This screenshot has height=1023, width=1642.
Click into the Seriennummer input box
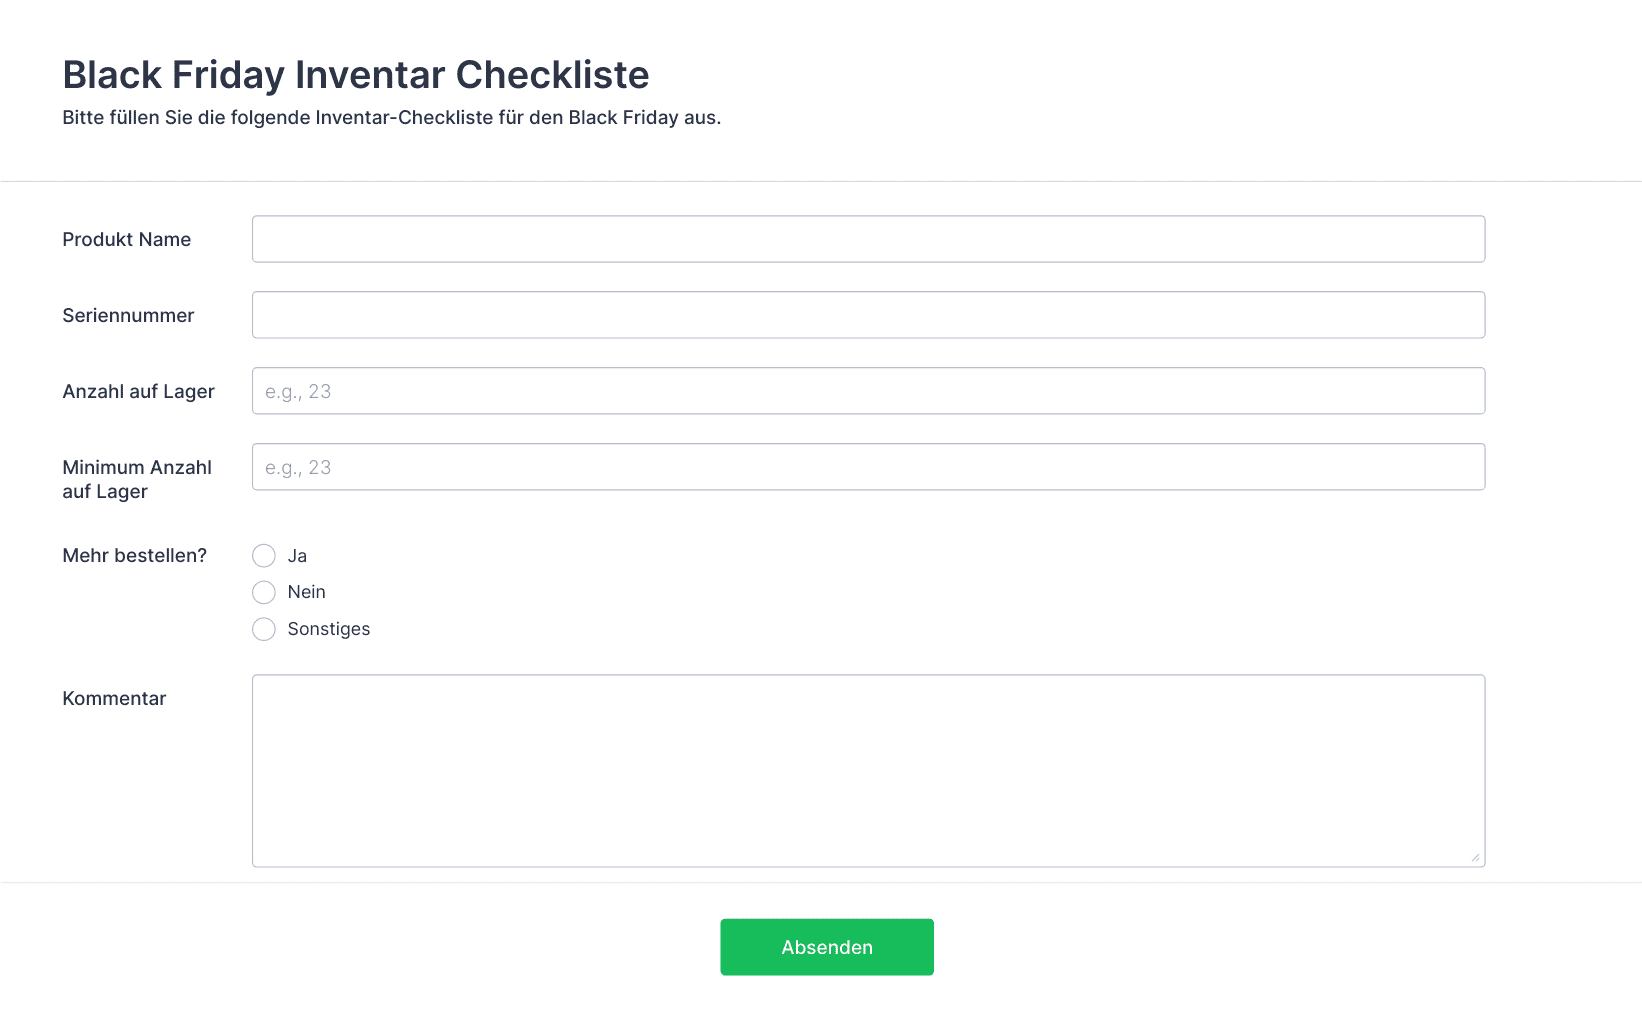pyautogui.click(x=868, y=315)
